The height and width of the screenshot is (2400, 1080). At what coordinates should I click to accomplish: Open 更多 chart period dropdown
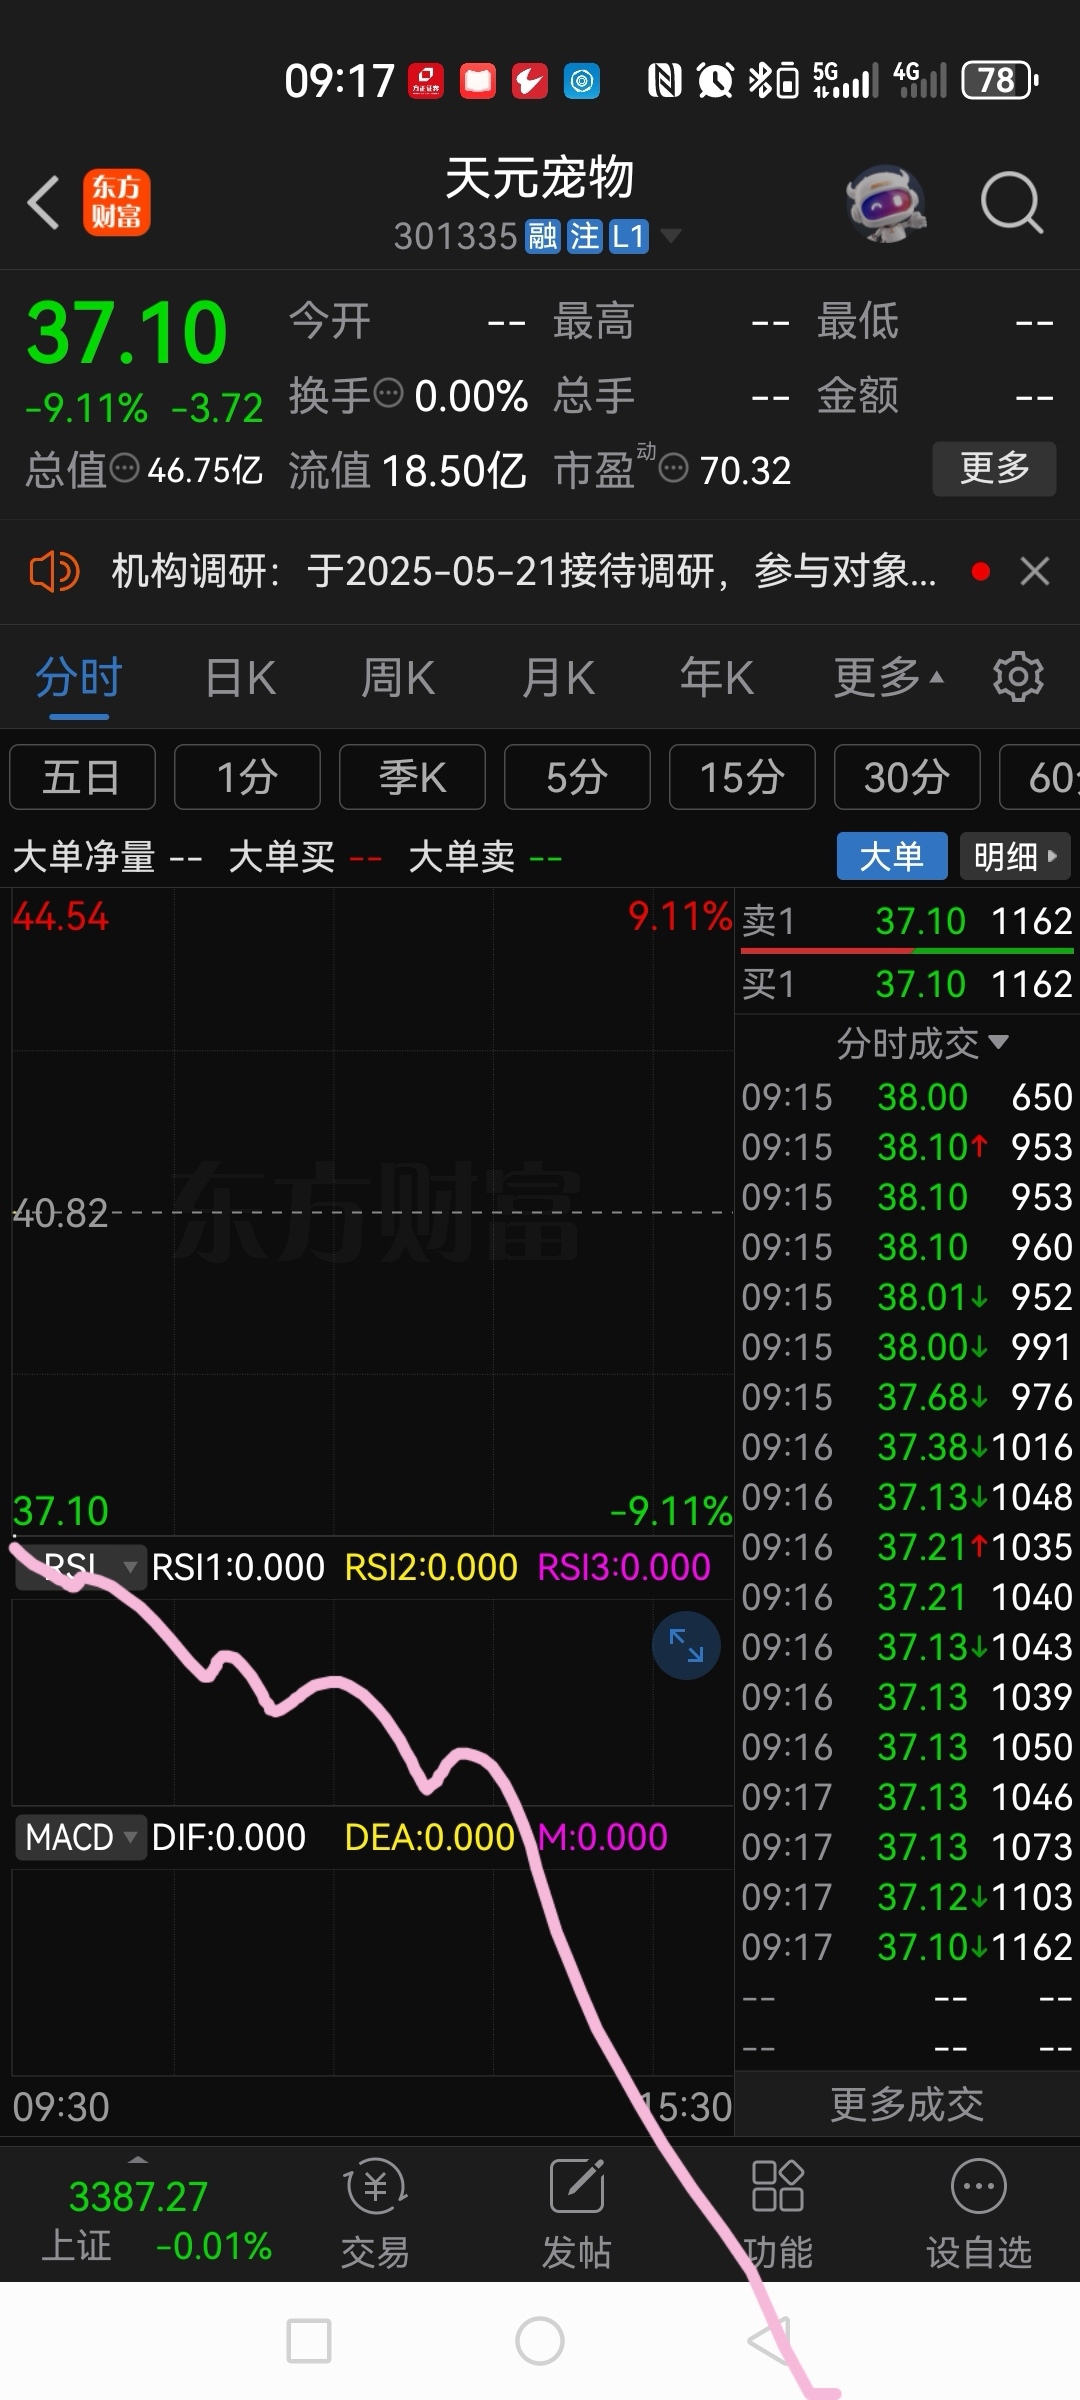point(888,677)
